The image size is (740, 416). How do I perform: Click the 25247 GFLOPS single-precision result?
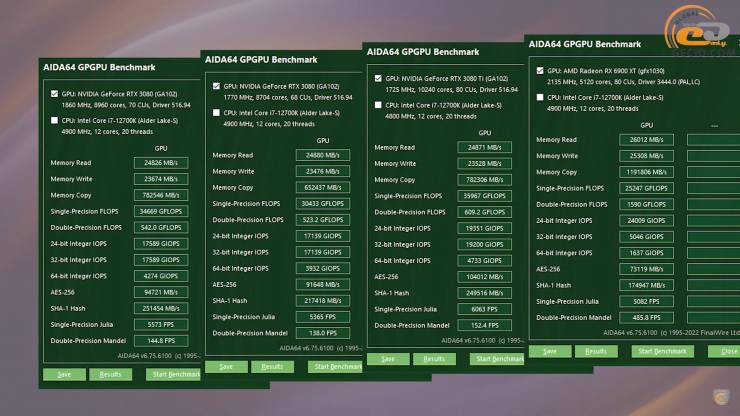[x=647, y=188]
